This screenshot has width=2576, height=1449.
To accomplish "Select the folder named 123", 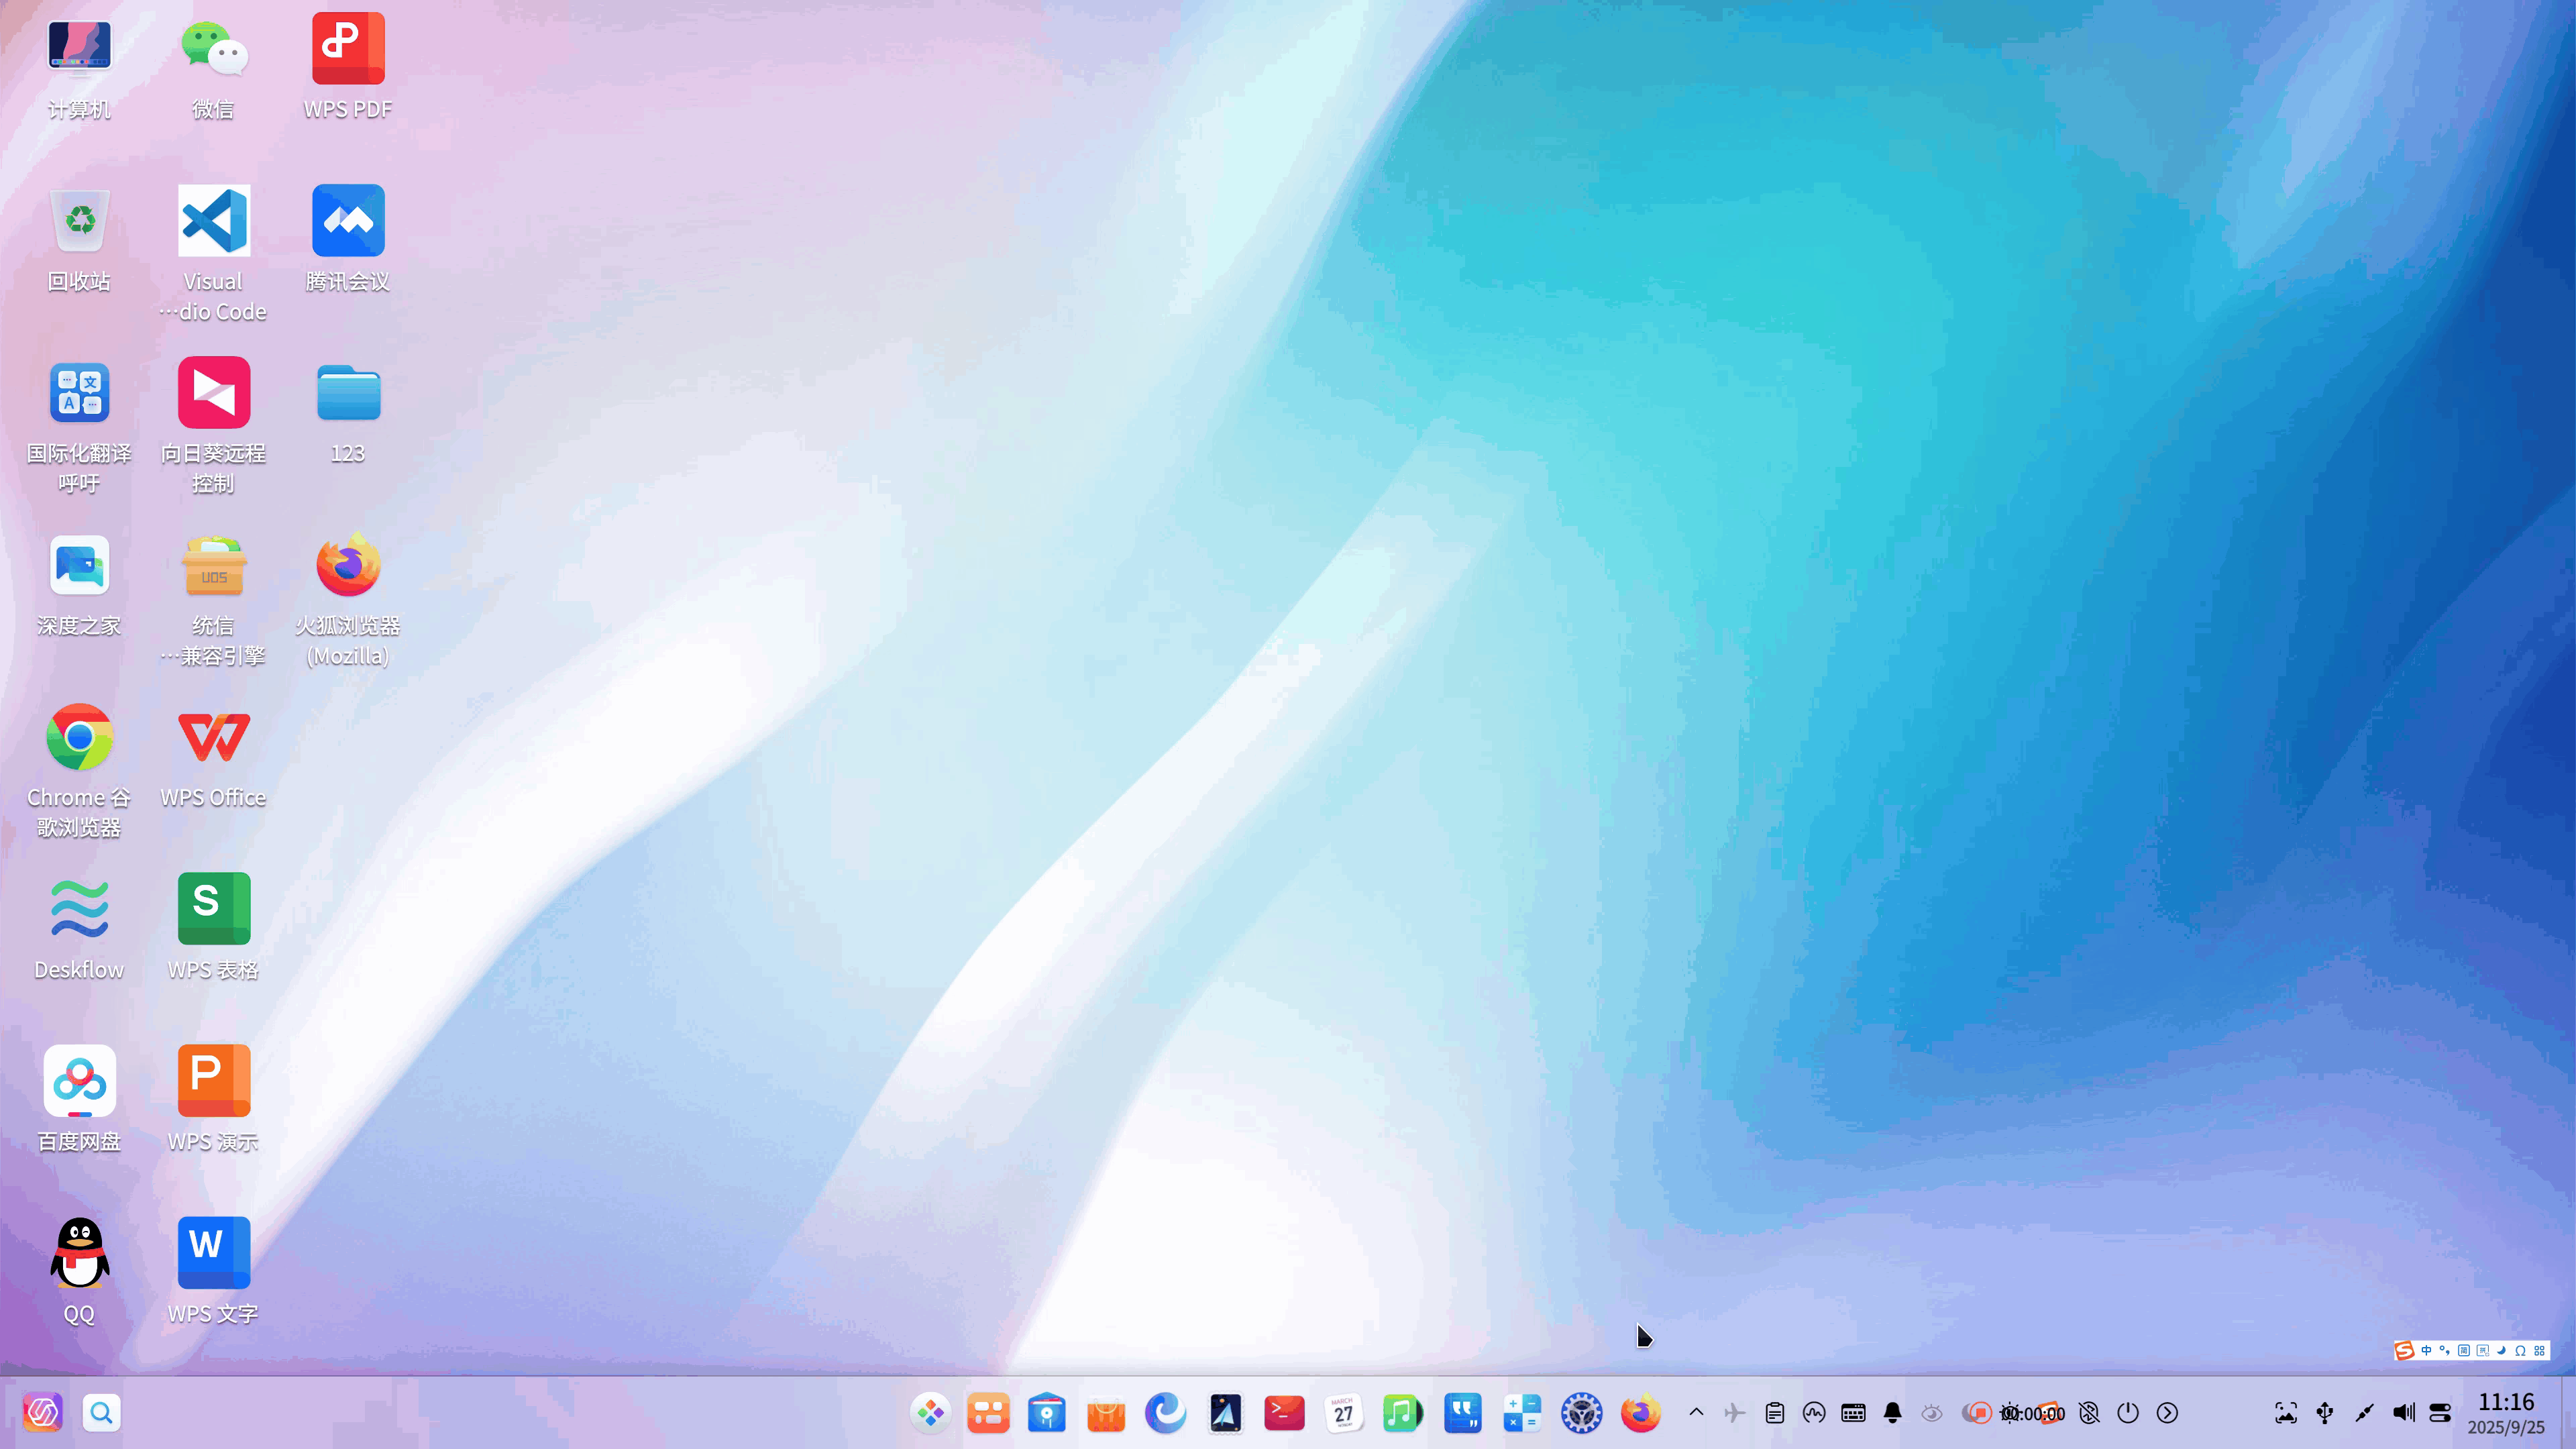I will click(348, 392).
